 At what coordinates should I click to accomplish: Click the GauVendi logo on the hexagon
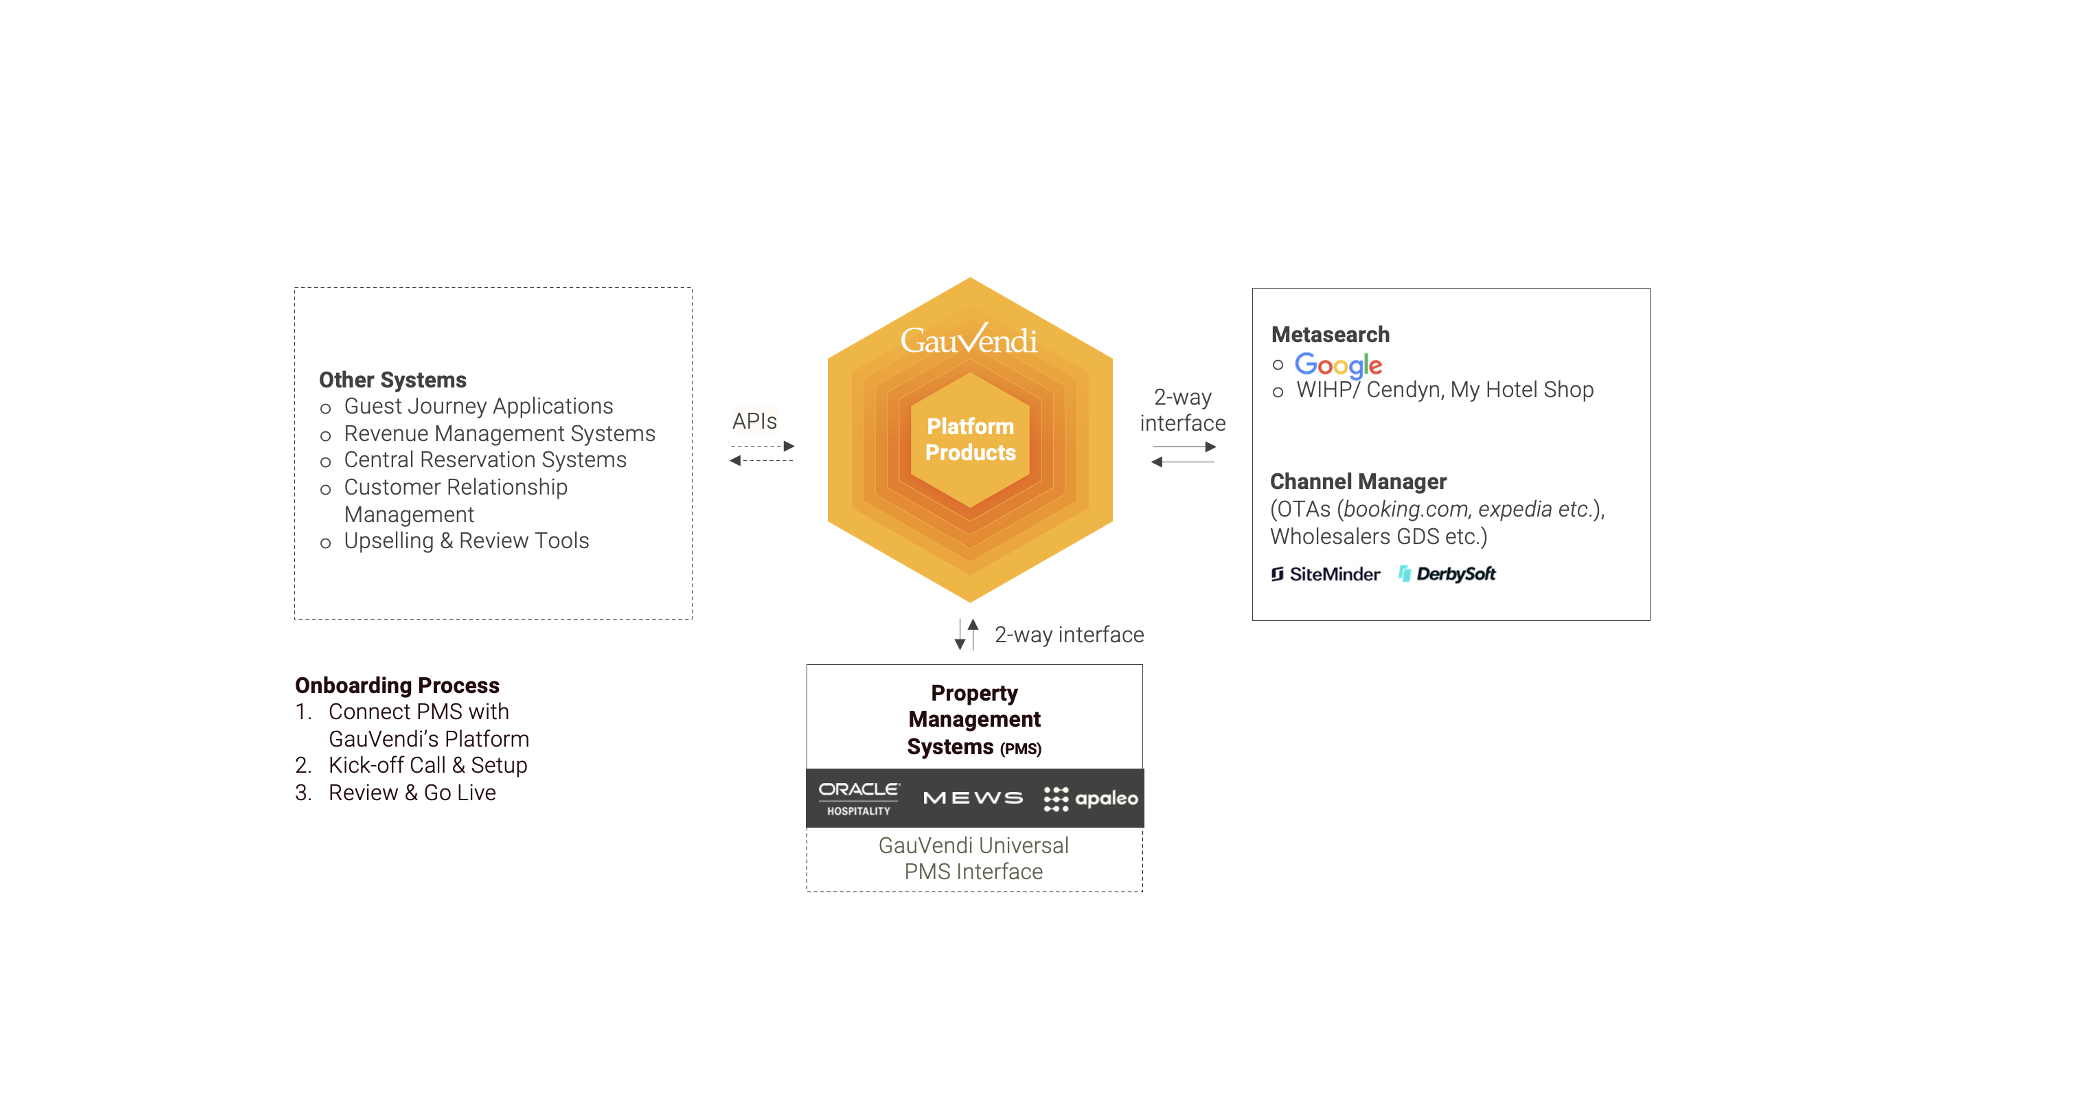(968, 340)
